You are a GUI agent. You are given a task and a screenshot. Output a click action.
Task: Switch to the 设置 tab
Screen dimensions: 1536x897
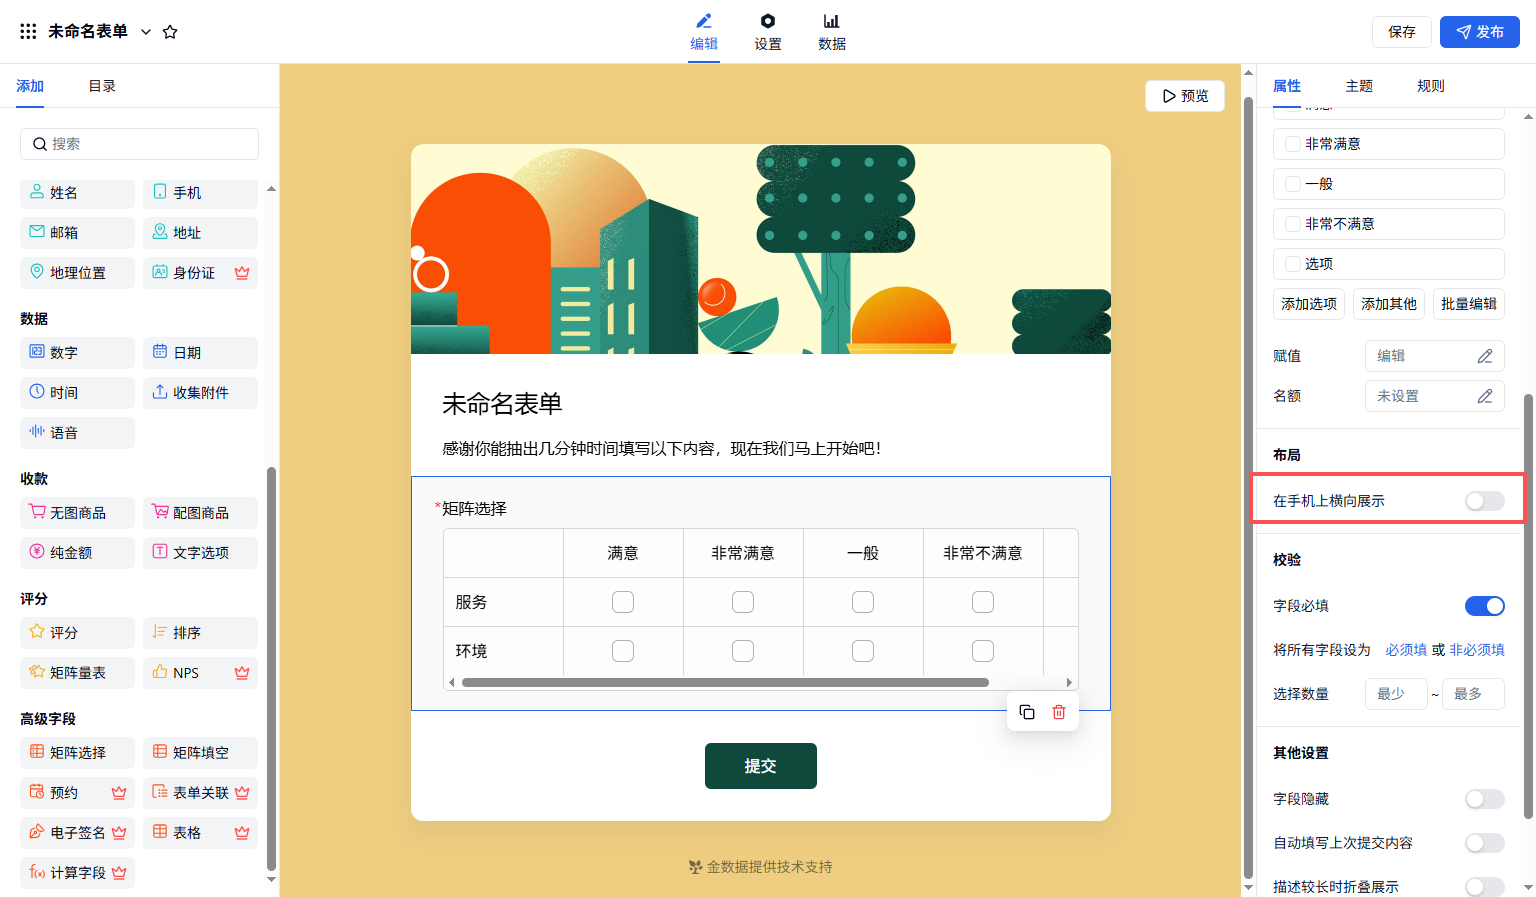(x=768, y=32)
